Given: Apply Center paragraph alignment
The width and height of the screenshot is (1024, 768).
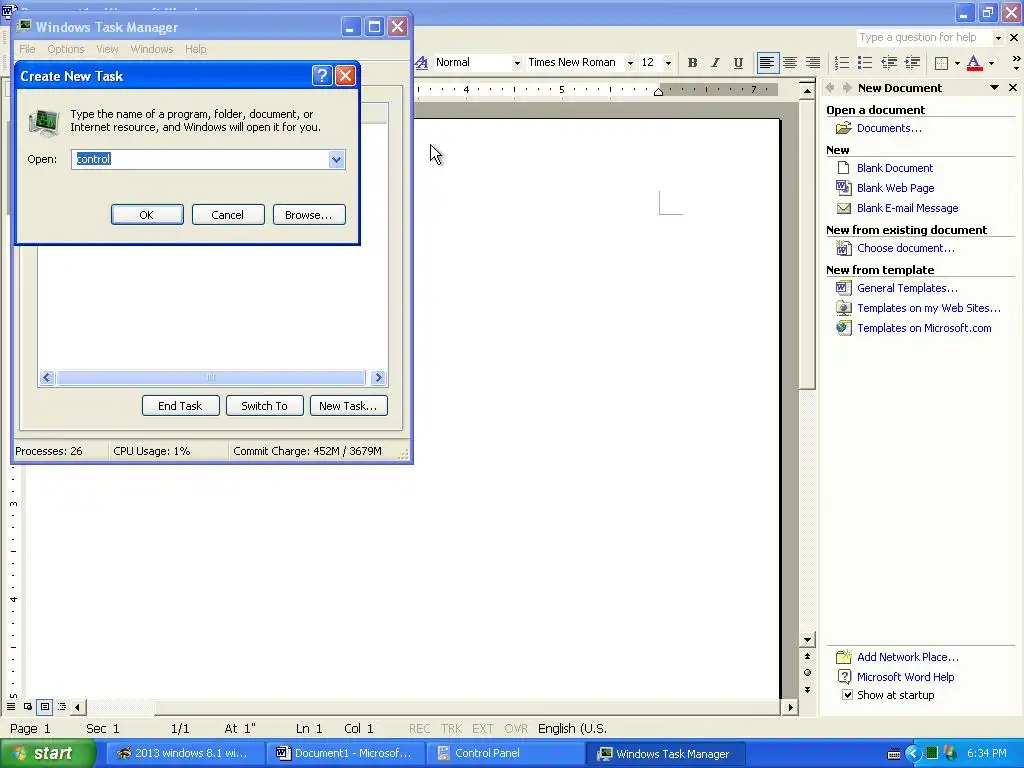Looking at the screenshot, I should [x=790, y=63].
